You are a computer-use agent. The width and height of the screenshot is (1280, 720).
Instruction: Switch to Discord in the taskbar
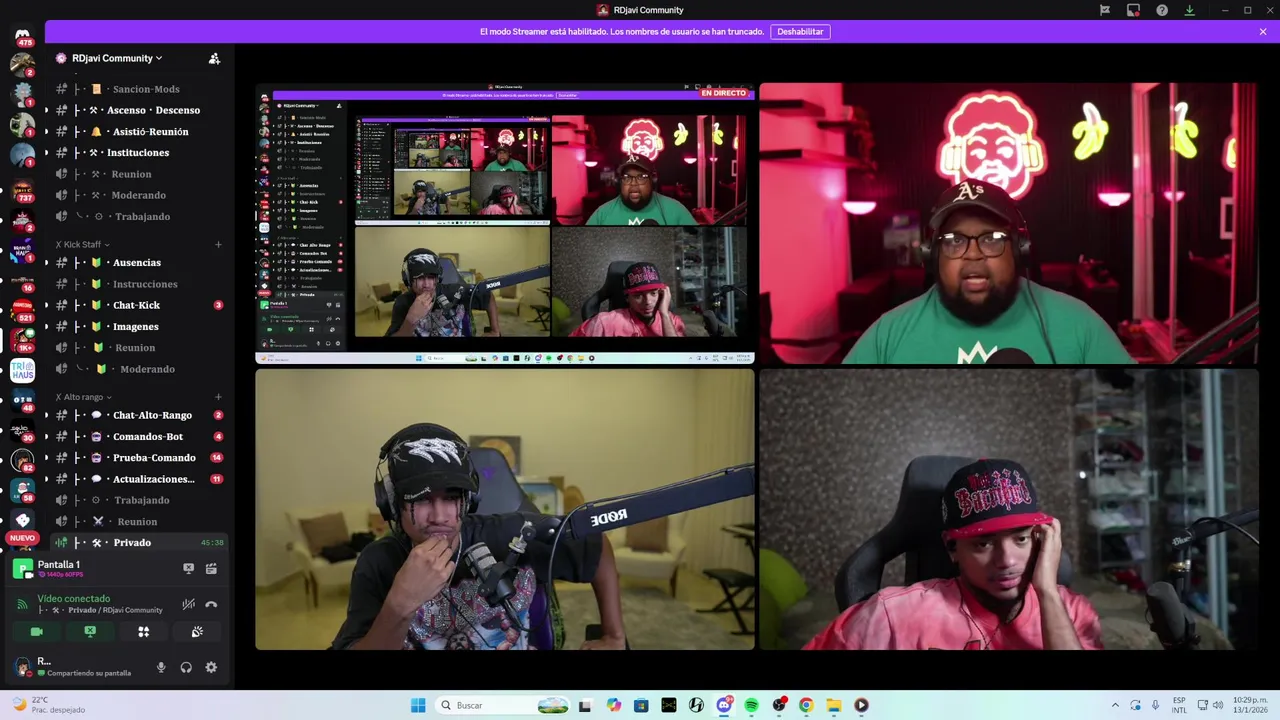(x=724, y=705)
